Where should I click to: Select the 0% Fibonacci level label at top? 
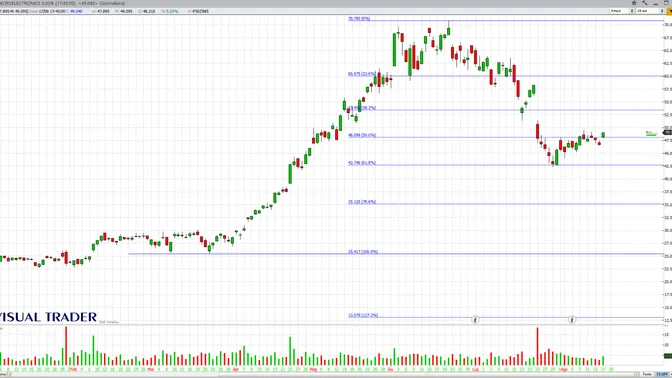[x=359, y=18]
